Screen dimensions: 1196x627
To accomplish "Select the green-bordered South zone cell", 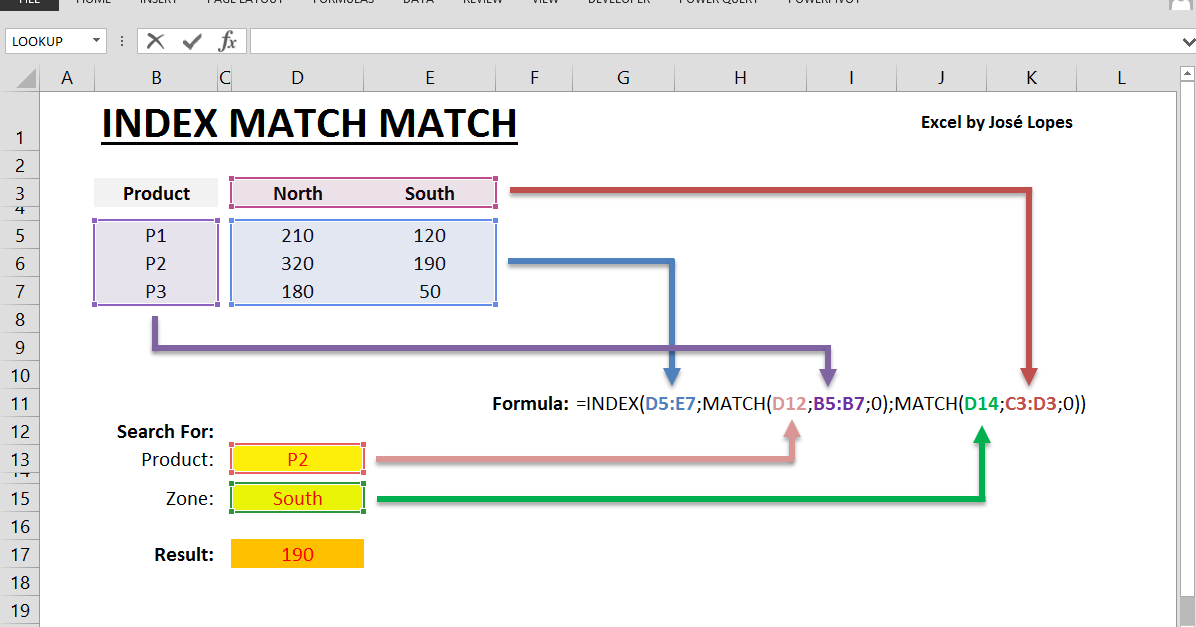I will (297, 497).
